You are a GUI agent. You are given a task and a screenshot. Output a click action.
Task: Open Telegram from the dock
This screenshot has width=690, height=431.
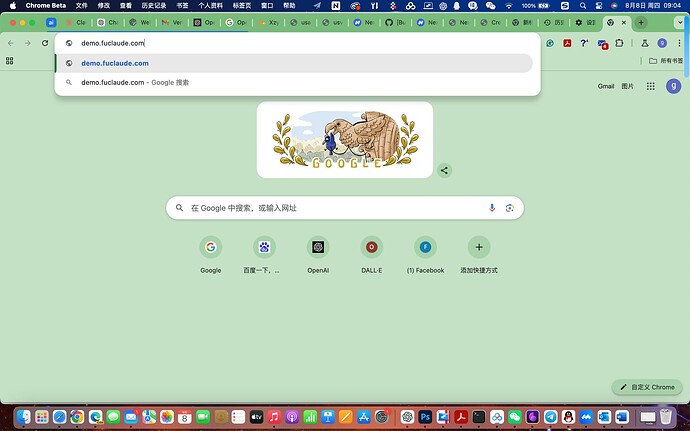coord(551,416)
